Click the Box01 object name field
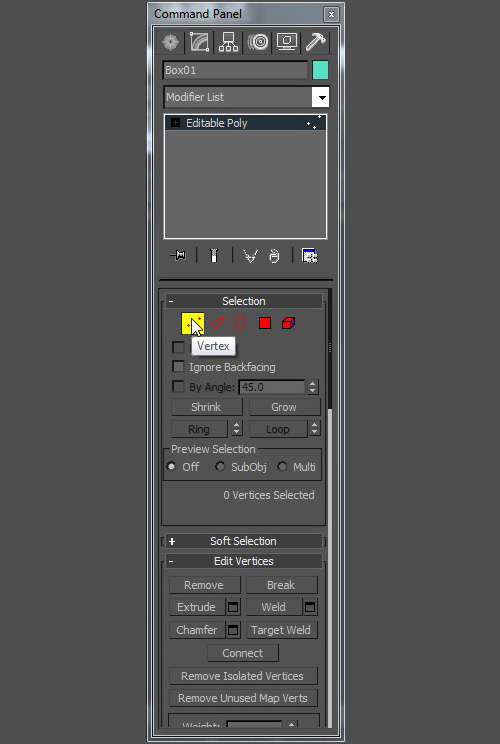 click(235, 70)
